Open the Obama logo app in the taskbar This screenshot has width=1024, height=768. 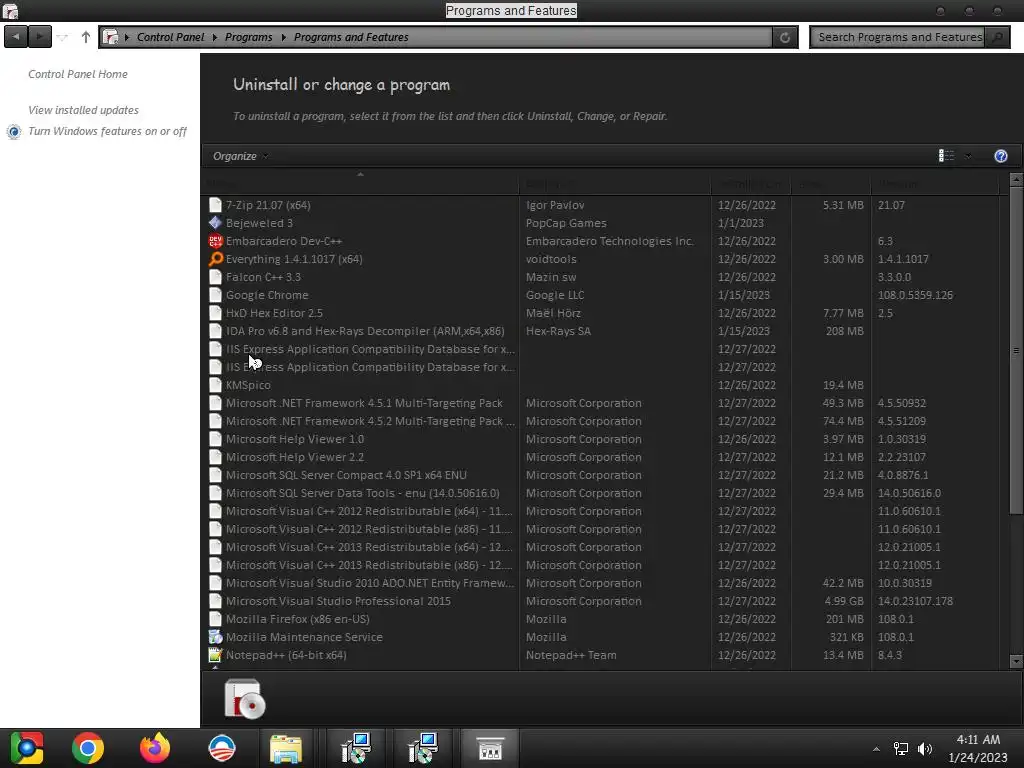pos(222,748)
